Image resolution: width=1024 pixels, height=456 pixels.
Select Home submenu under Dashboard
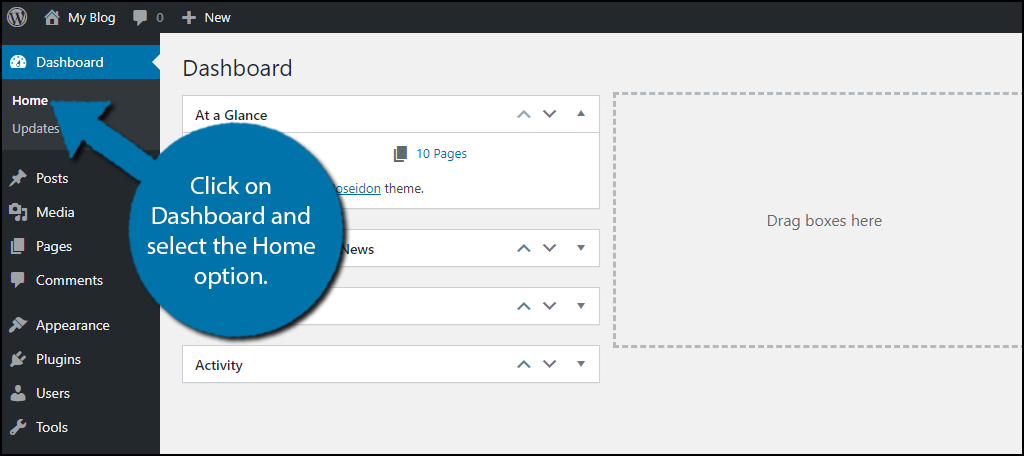(30, 100)
